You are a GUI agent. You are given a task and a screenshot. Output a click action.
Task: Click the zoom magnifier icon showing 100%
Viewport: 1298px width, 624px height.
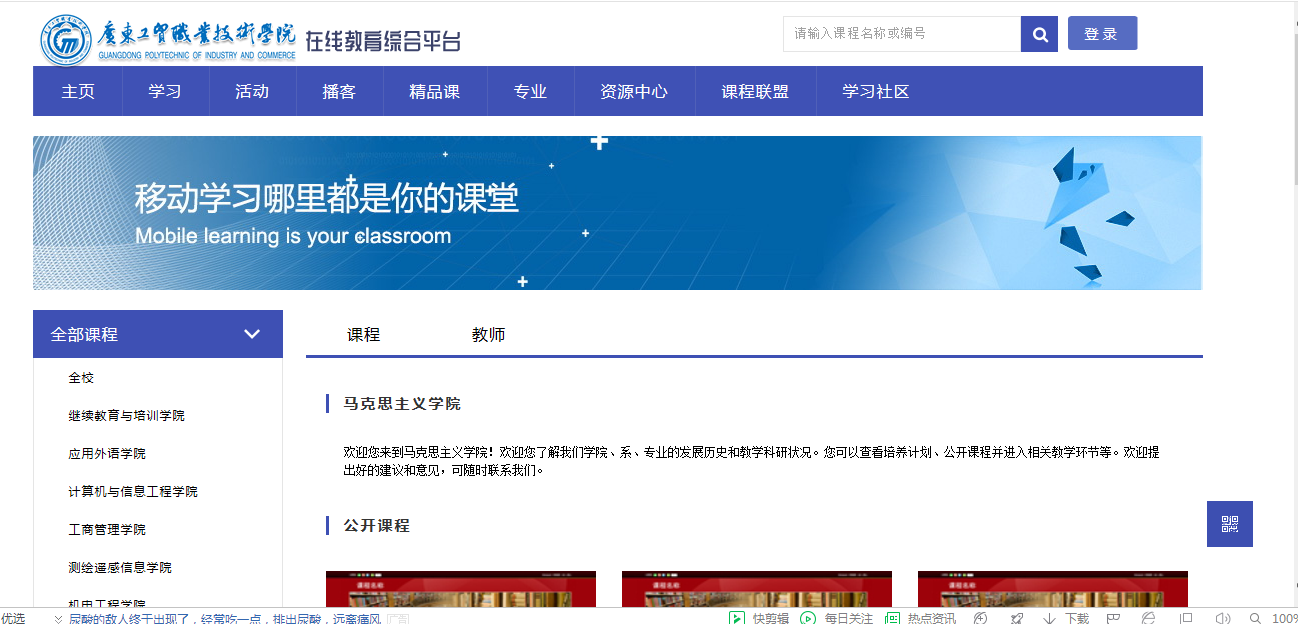(1255, 618)
